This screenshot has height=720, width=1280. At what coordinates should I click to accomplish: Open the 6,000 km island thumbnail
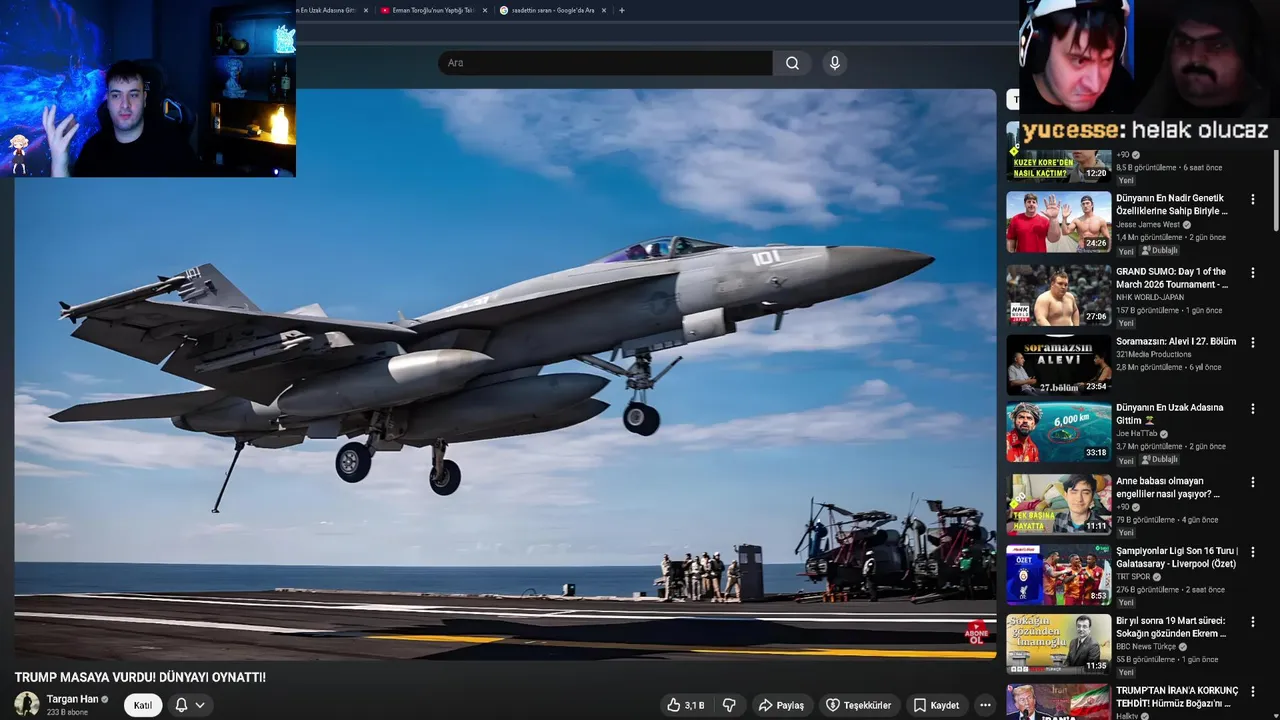(1058, 432)
